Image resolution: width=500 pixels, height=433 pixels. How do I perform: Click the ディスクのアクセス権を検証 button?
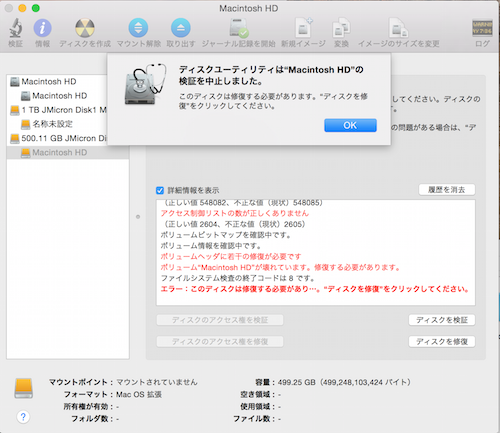click(x=220, y=320)
